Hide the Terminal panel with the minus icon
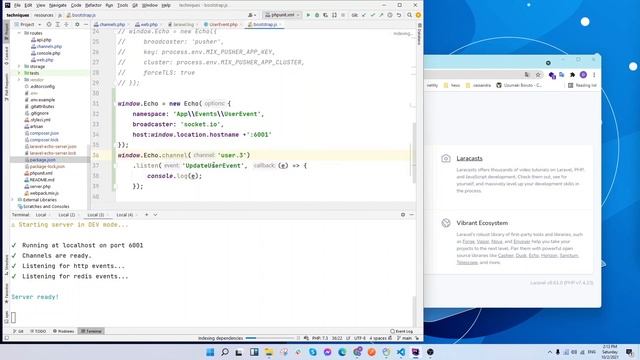The width and height of the screenshot is (640, 360). click(x=411, y=214)
